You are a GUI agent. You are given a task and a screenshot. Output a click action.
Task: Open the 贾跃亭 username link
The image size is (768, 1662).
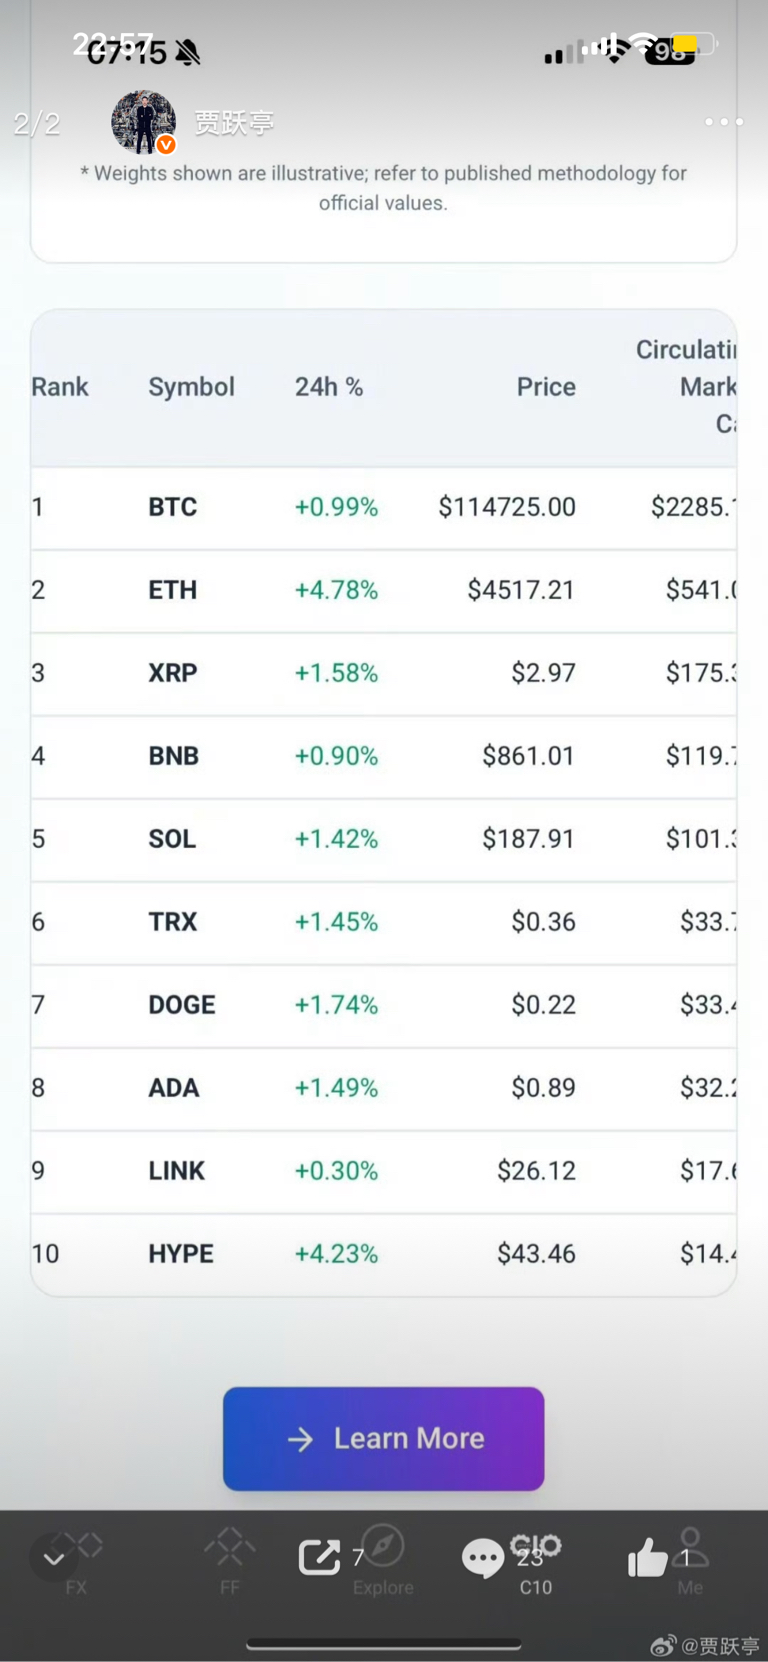(233, 122)
